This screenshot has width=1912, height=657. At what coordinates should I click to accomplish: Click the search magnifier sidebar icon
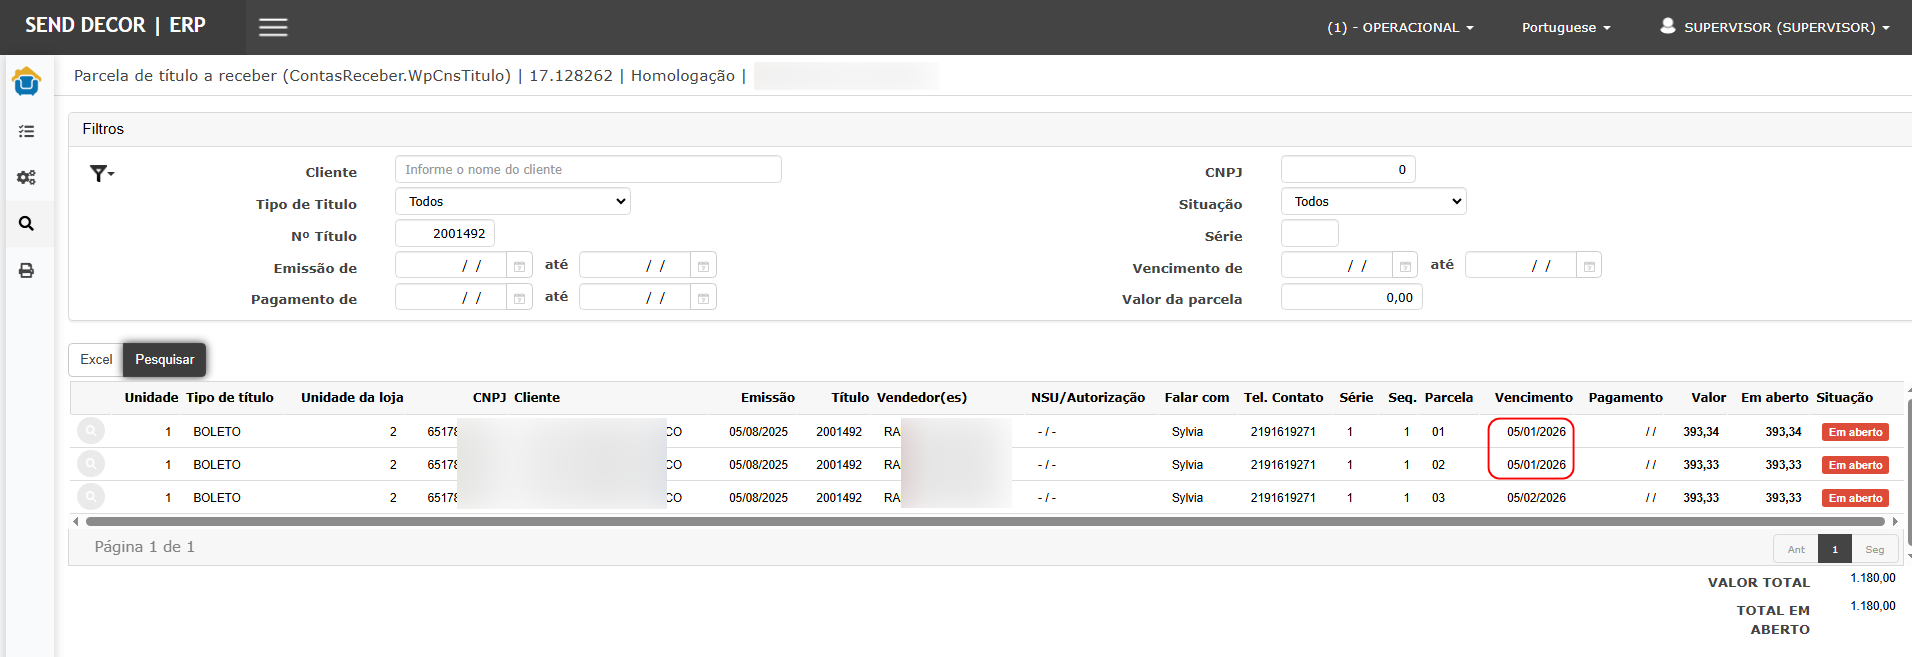tap(26, 224)
